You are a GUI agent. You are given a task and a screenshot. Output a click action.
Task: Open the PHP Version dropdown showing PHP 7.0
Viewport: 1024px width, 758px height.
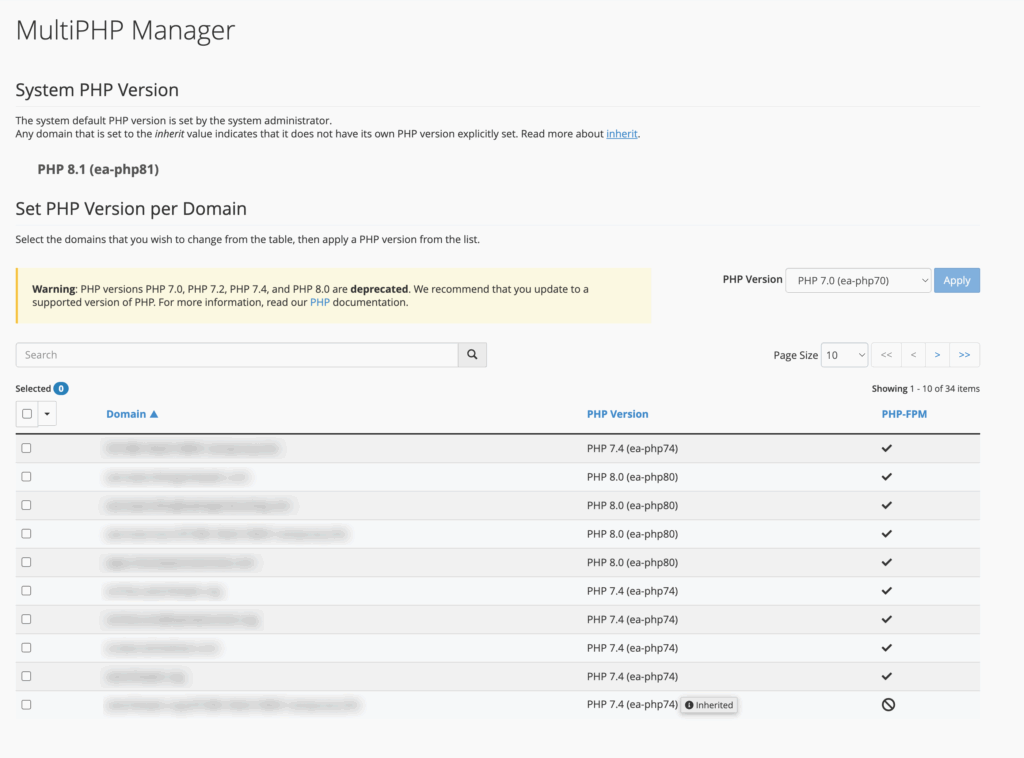(x=858, y=281)
